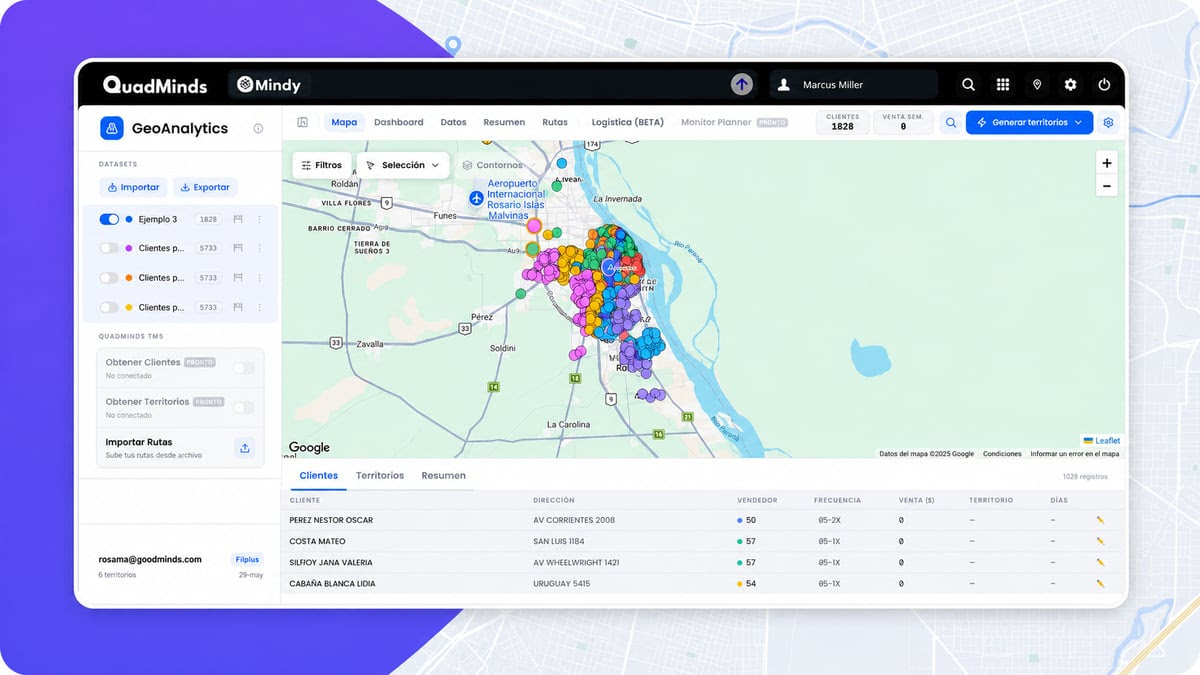Open the Filtros button
This screenshot has width=1200, height=675.
point(321,165)
